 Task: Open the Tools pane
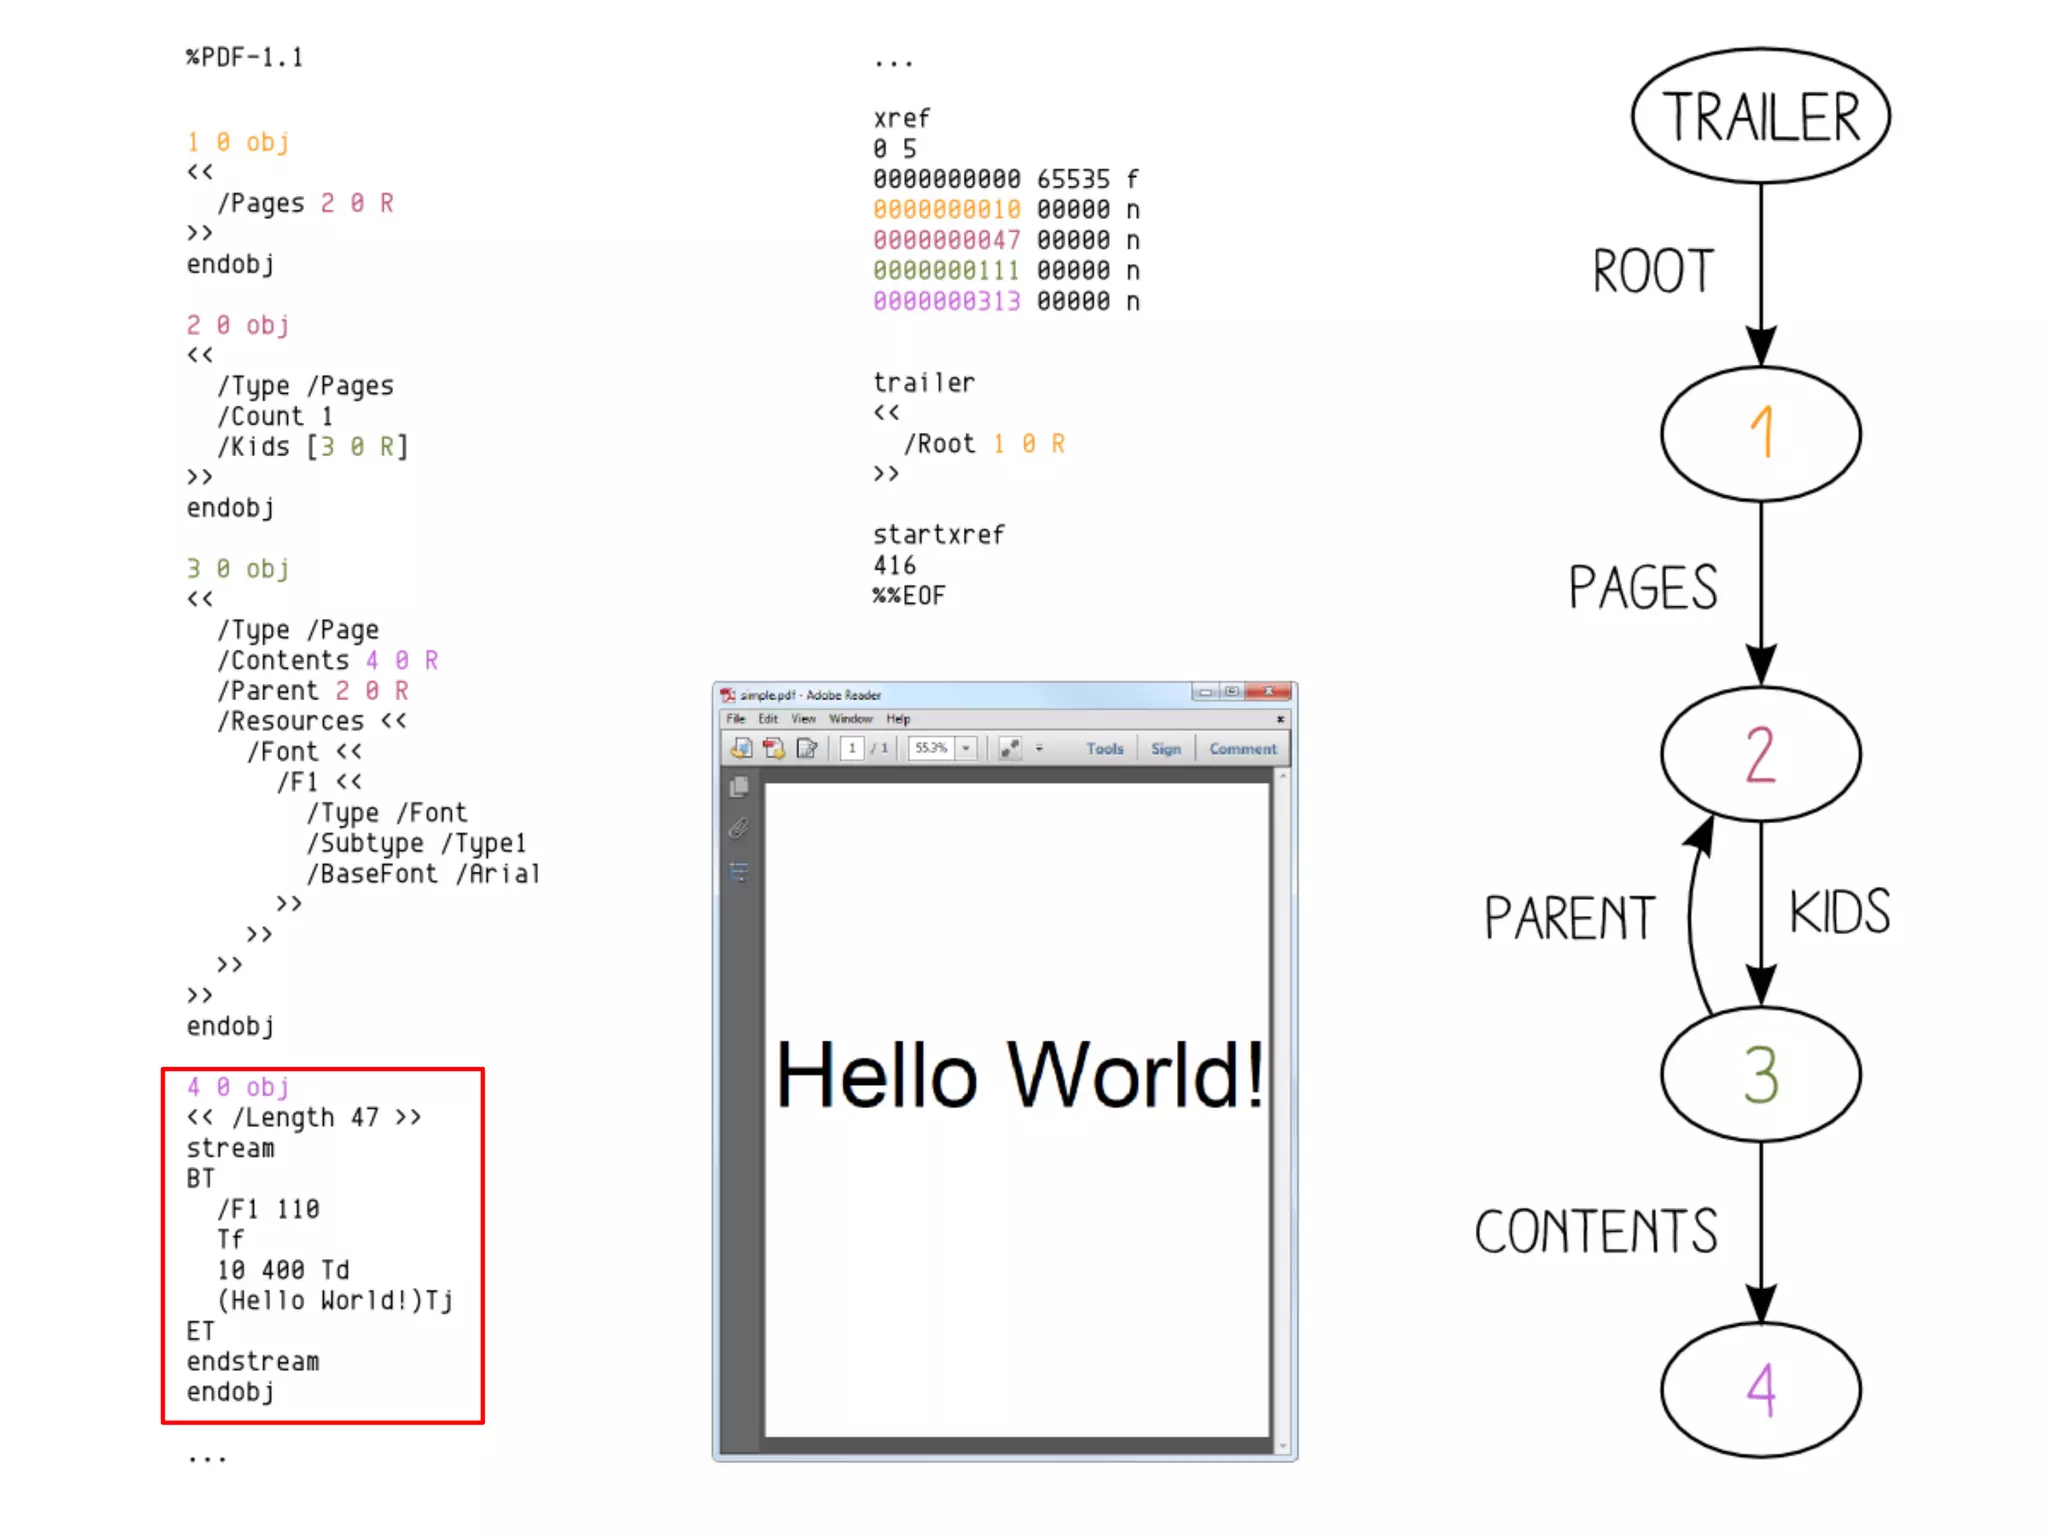click(x=1104, y=749)
